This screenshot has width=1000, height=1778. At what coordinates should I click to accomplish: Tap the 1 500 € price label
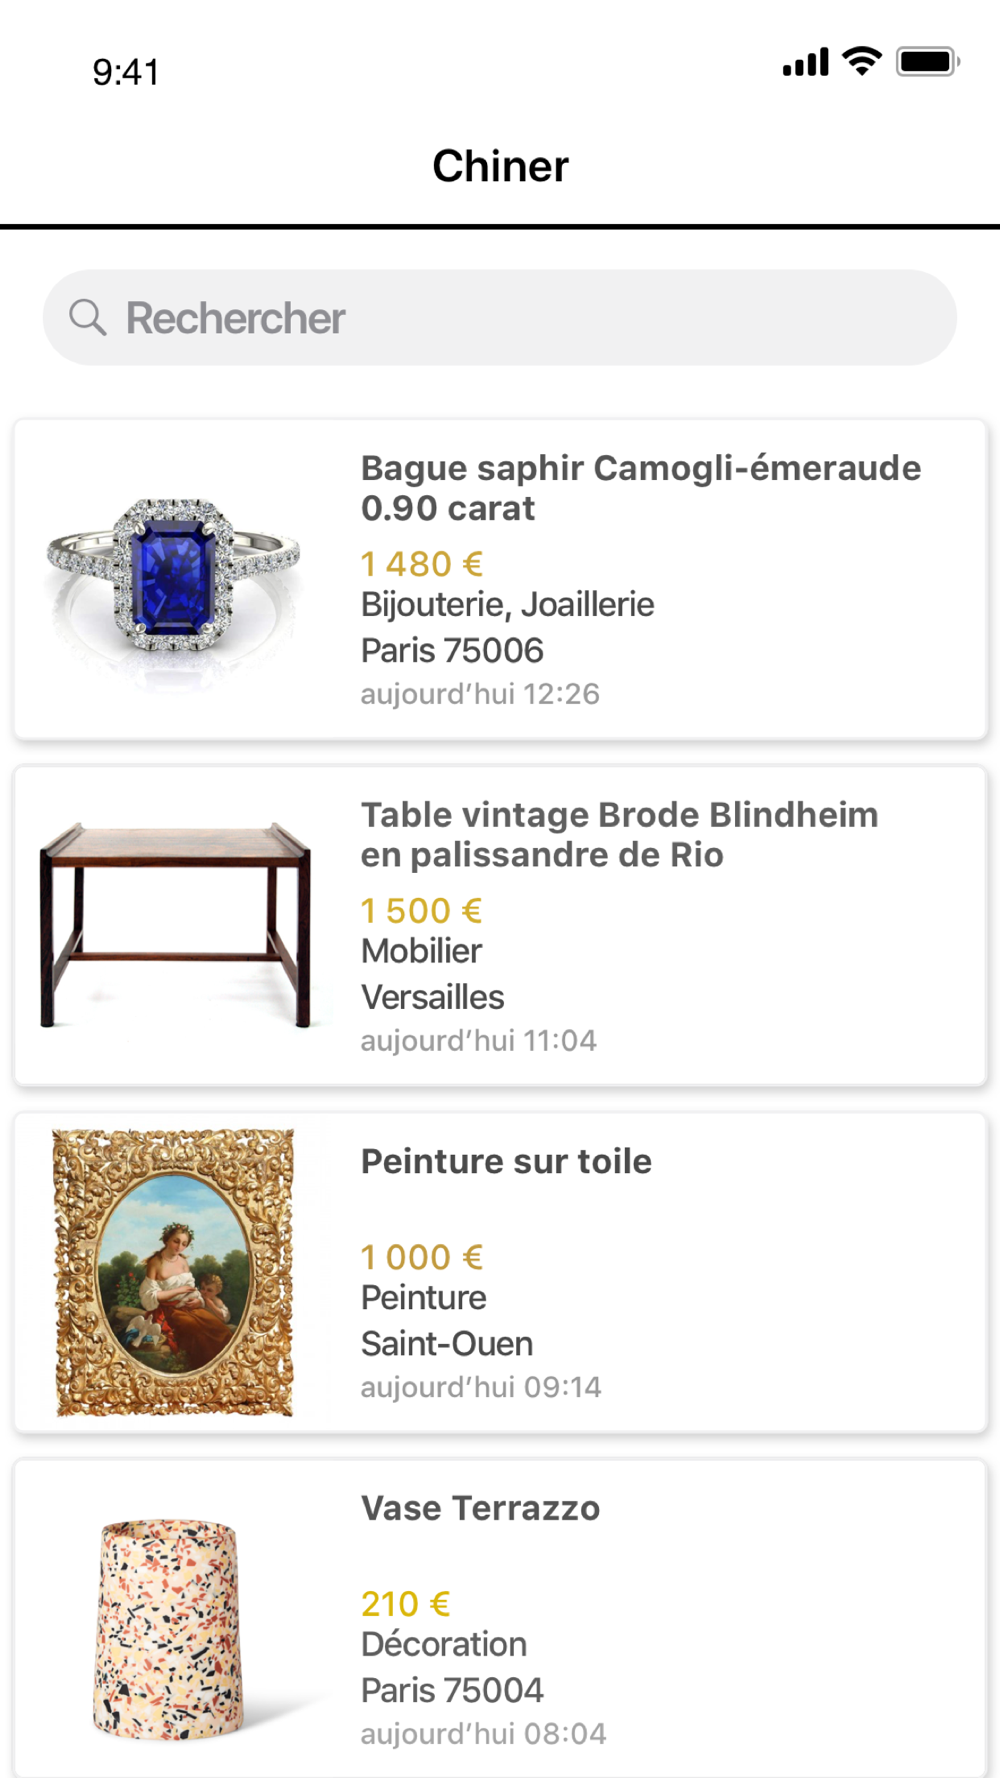(x=422, y=911)
